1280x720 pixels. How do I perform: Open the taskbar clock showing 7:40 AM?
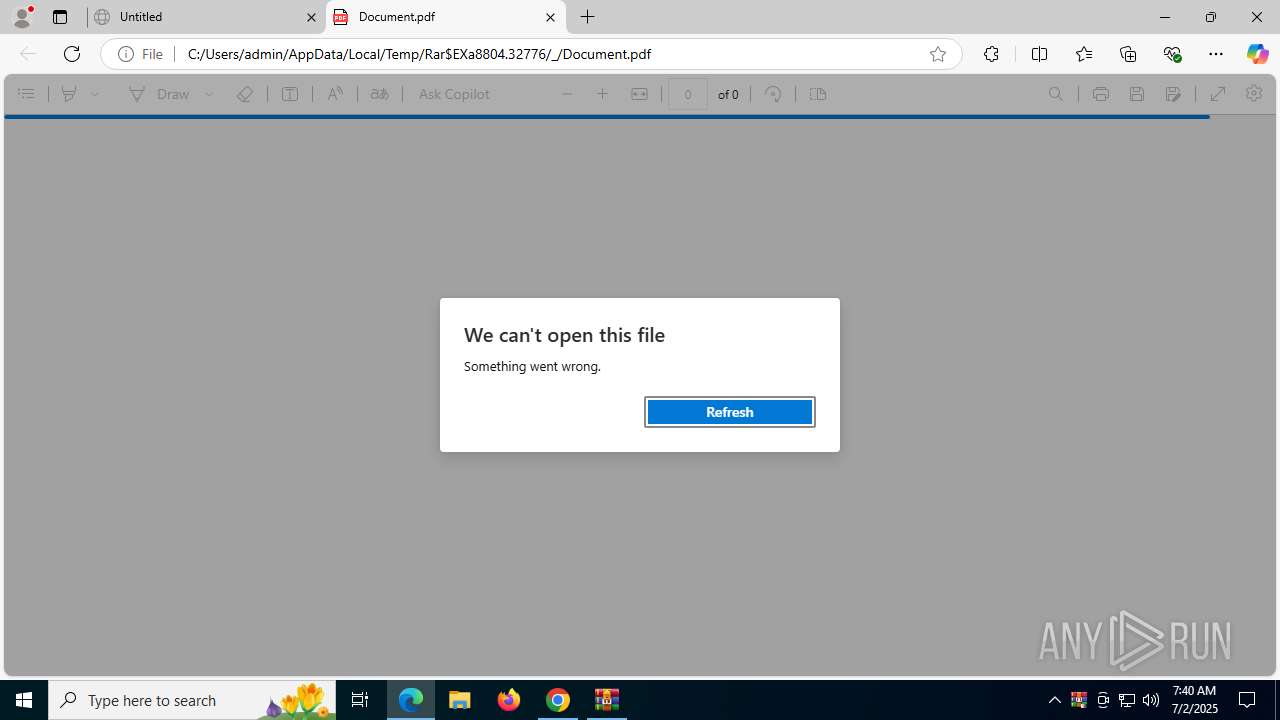pyautogui.click(x=1193, y=700)
